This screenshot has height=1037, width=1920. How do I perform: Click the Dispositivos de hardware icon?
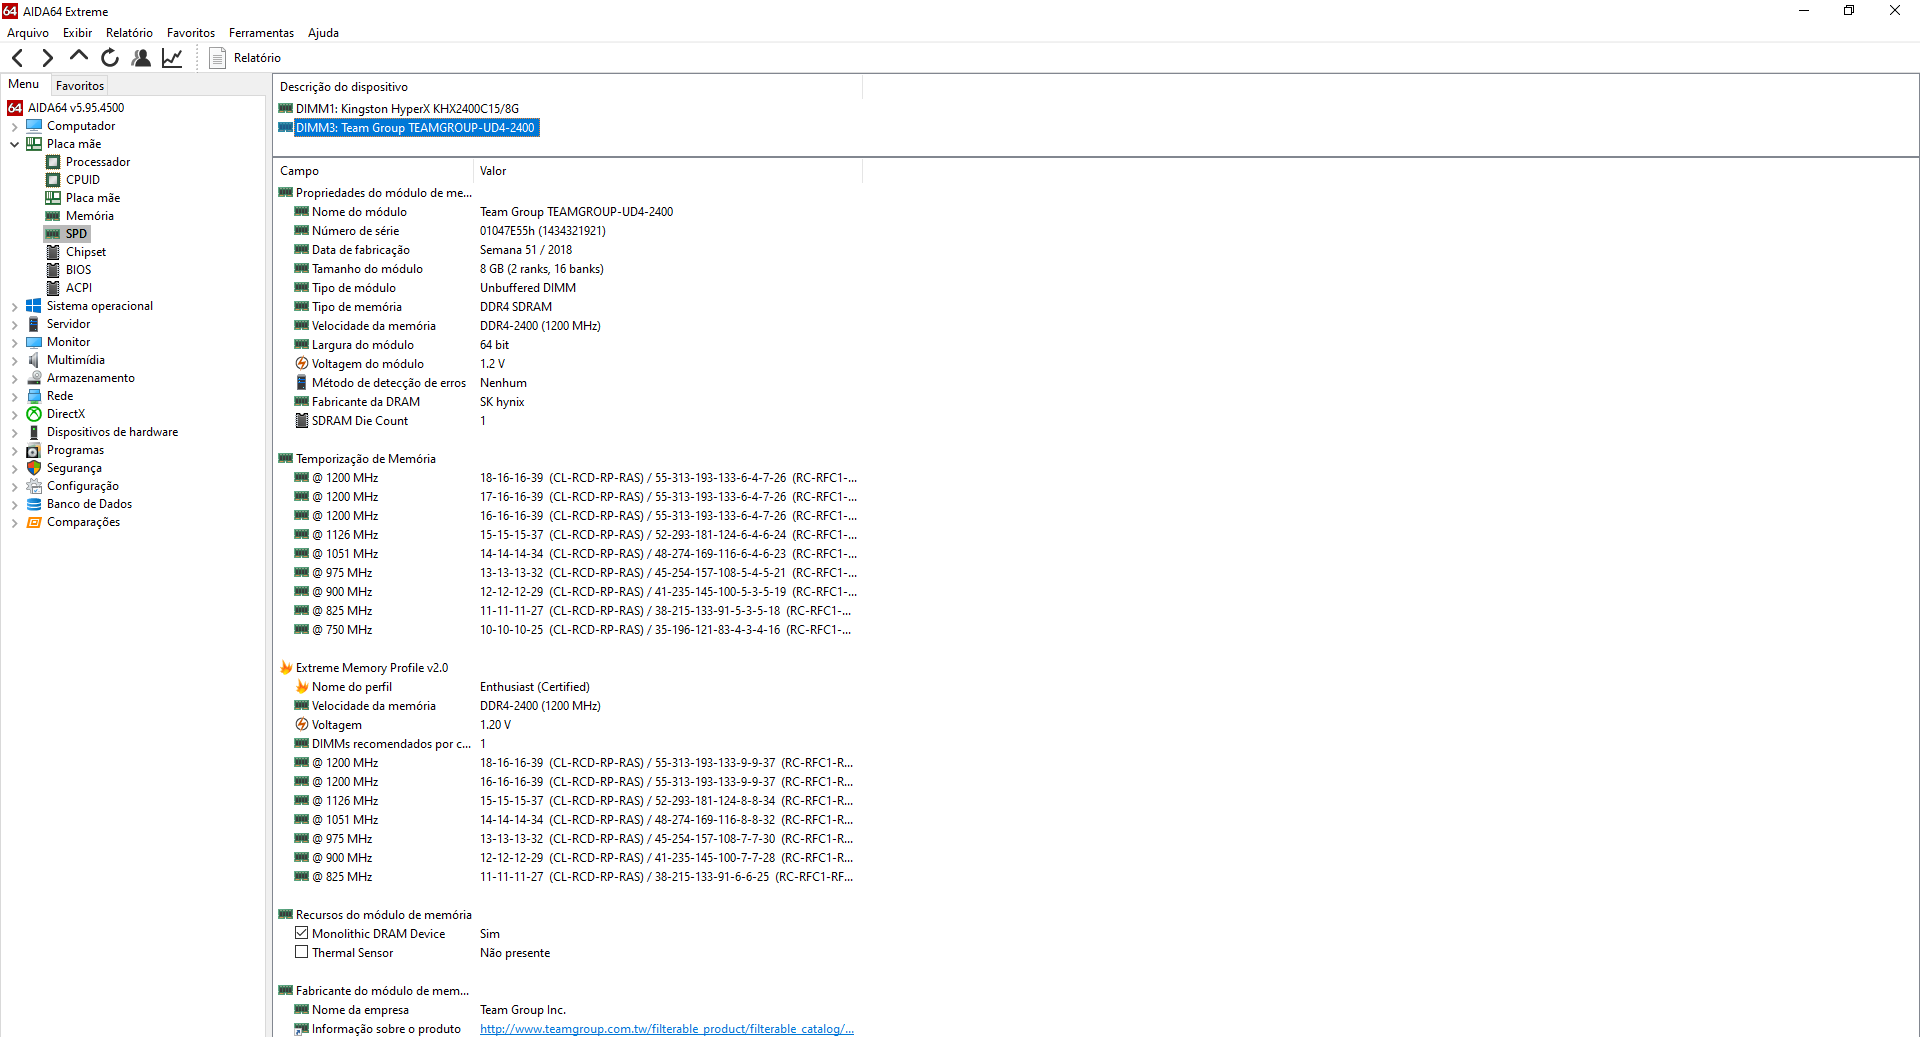34,432
